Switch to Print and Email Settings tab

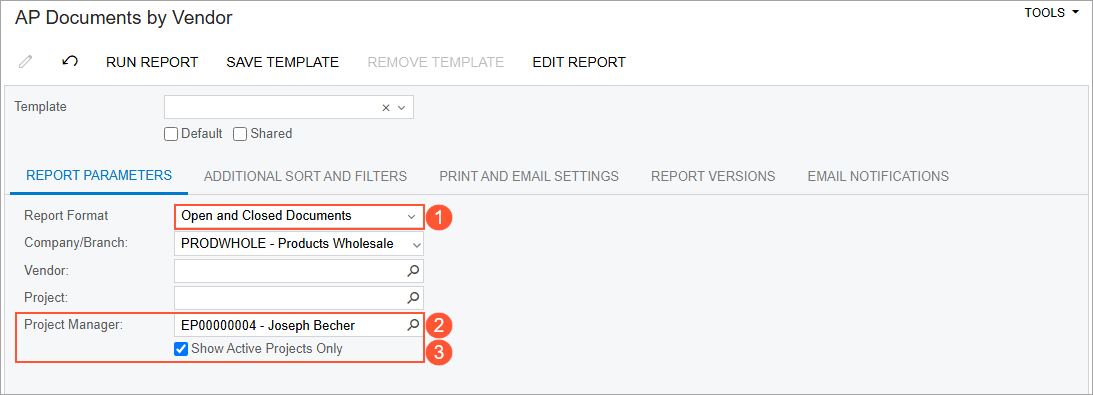click(529, 176)
